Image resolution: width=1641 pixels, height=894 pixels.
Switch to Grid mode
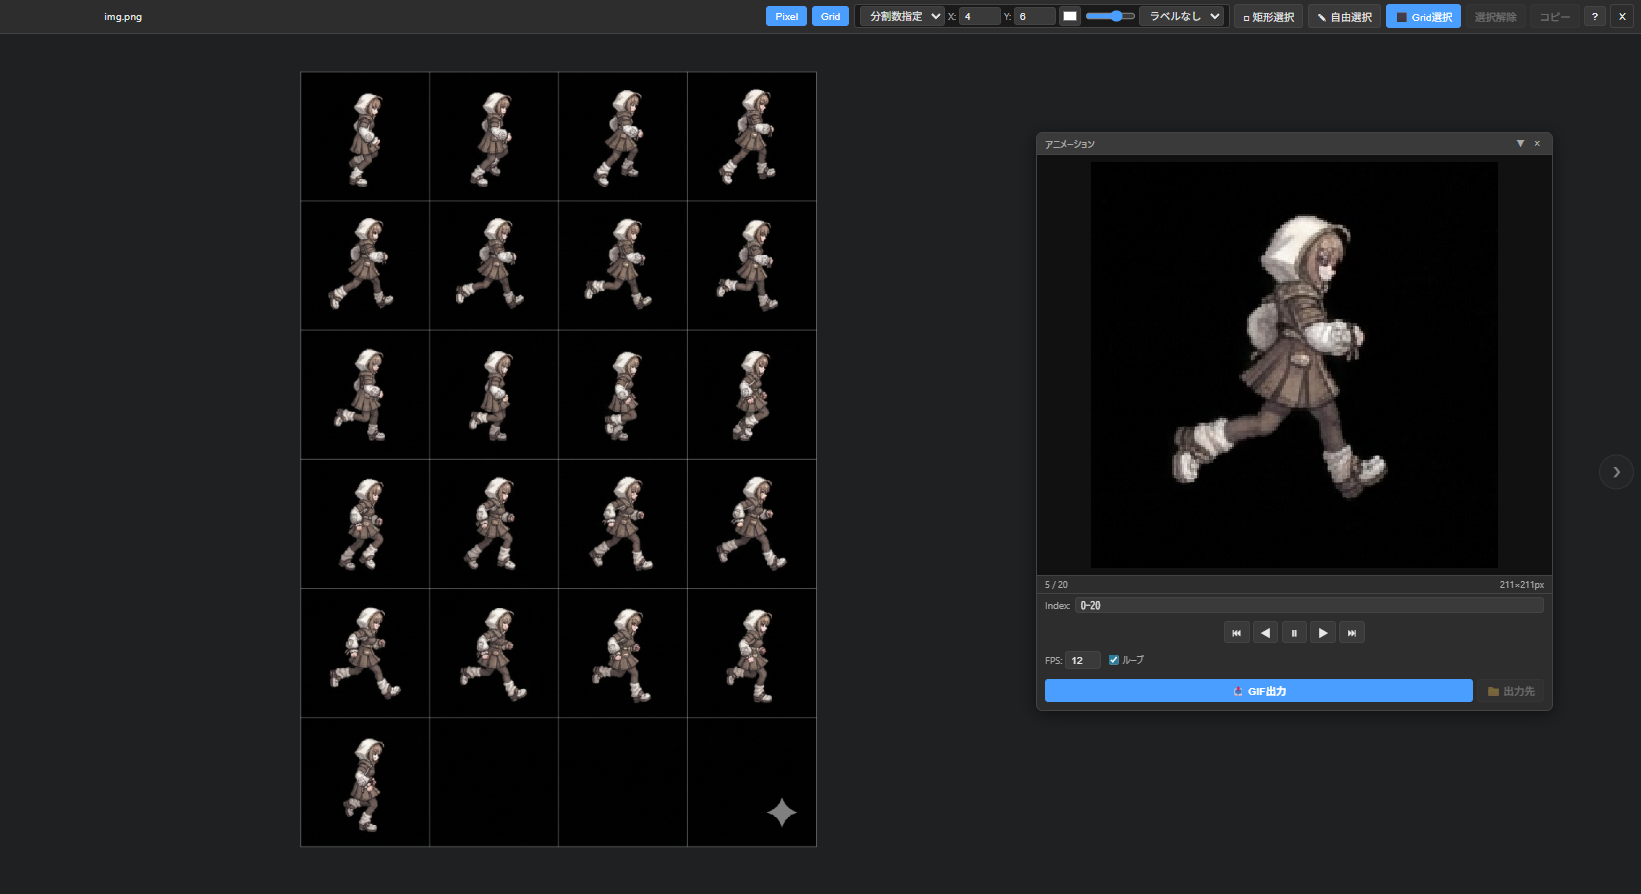830,16
